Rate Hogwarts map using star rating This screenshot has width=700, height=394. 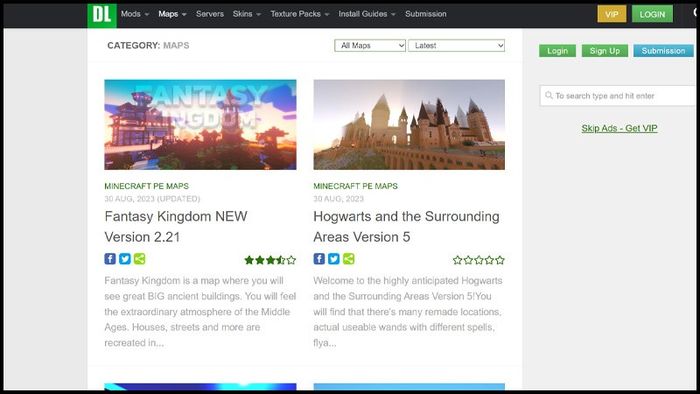[x=479, y=260]
